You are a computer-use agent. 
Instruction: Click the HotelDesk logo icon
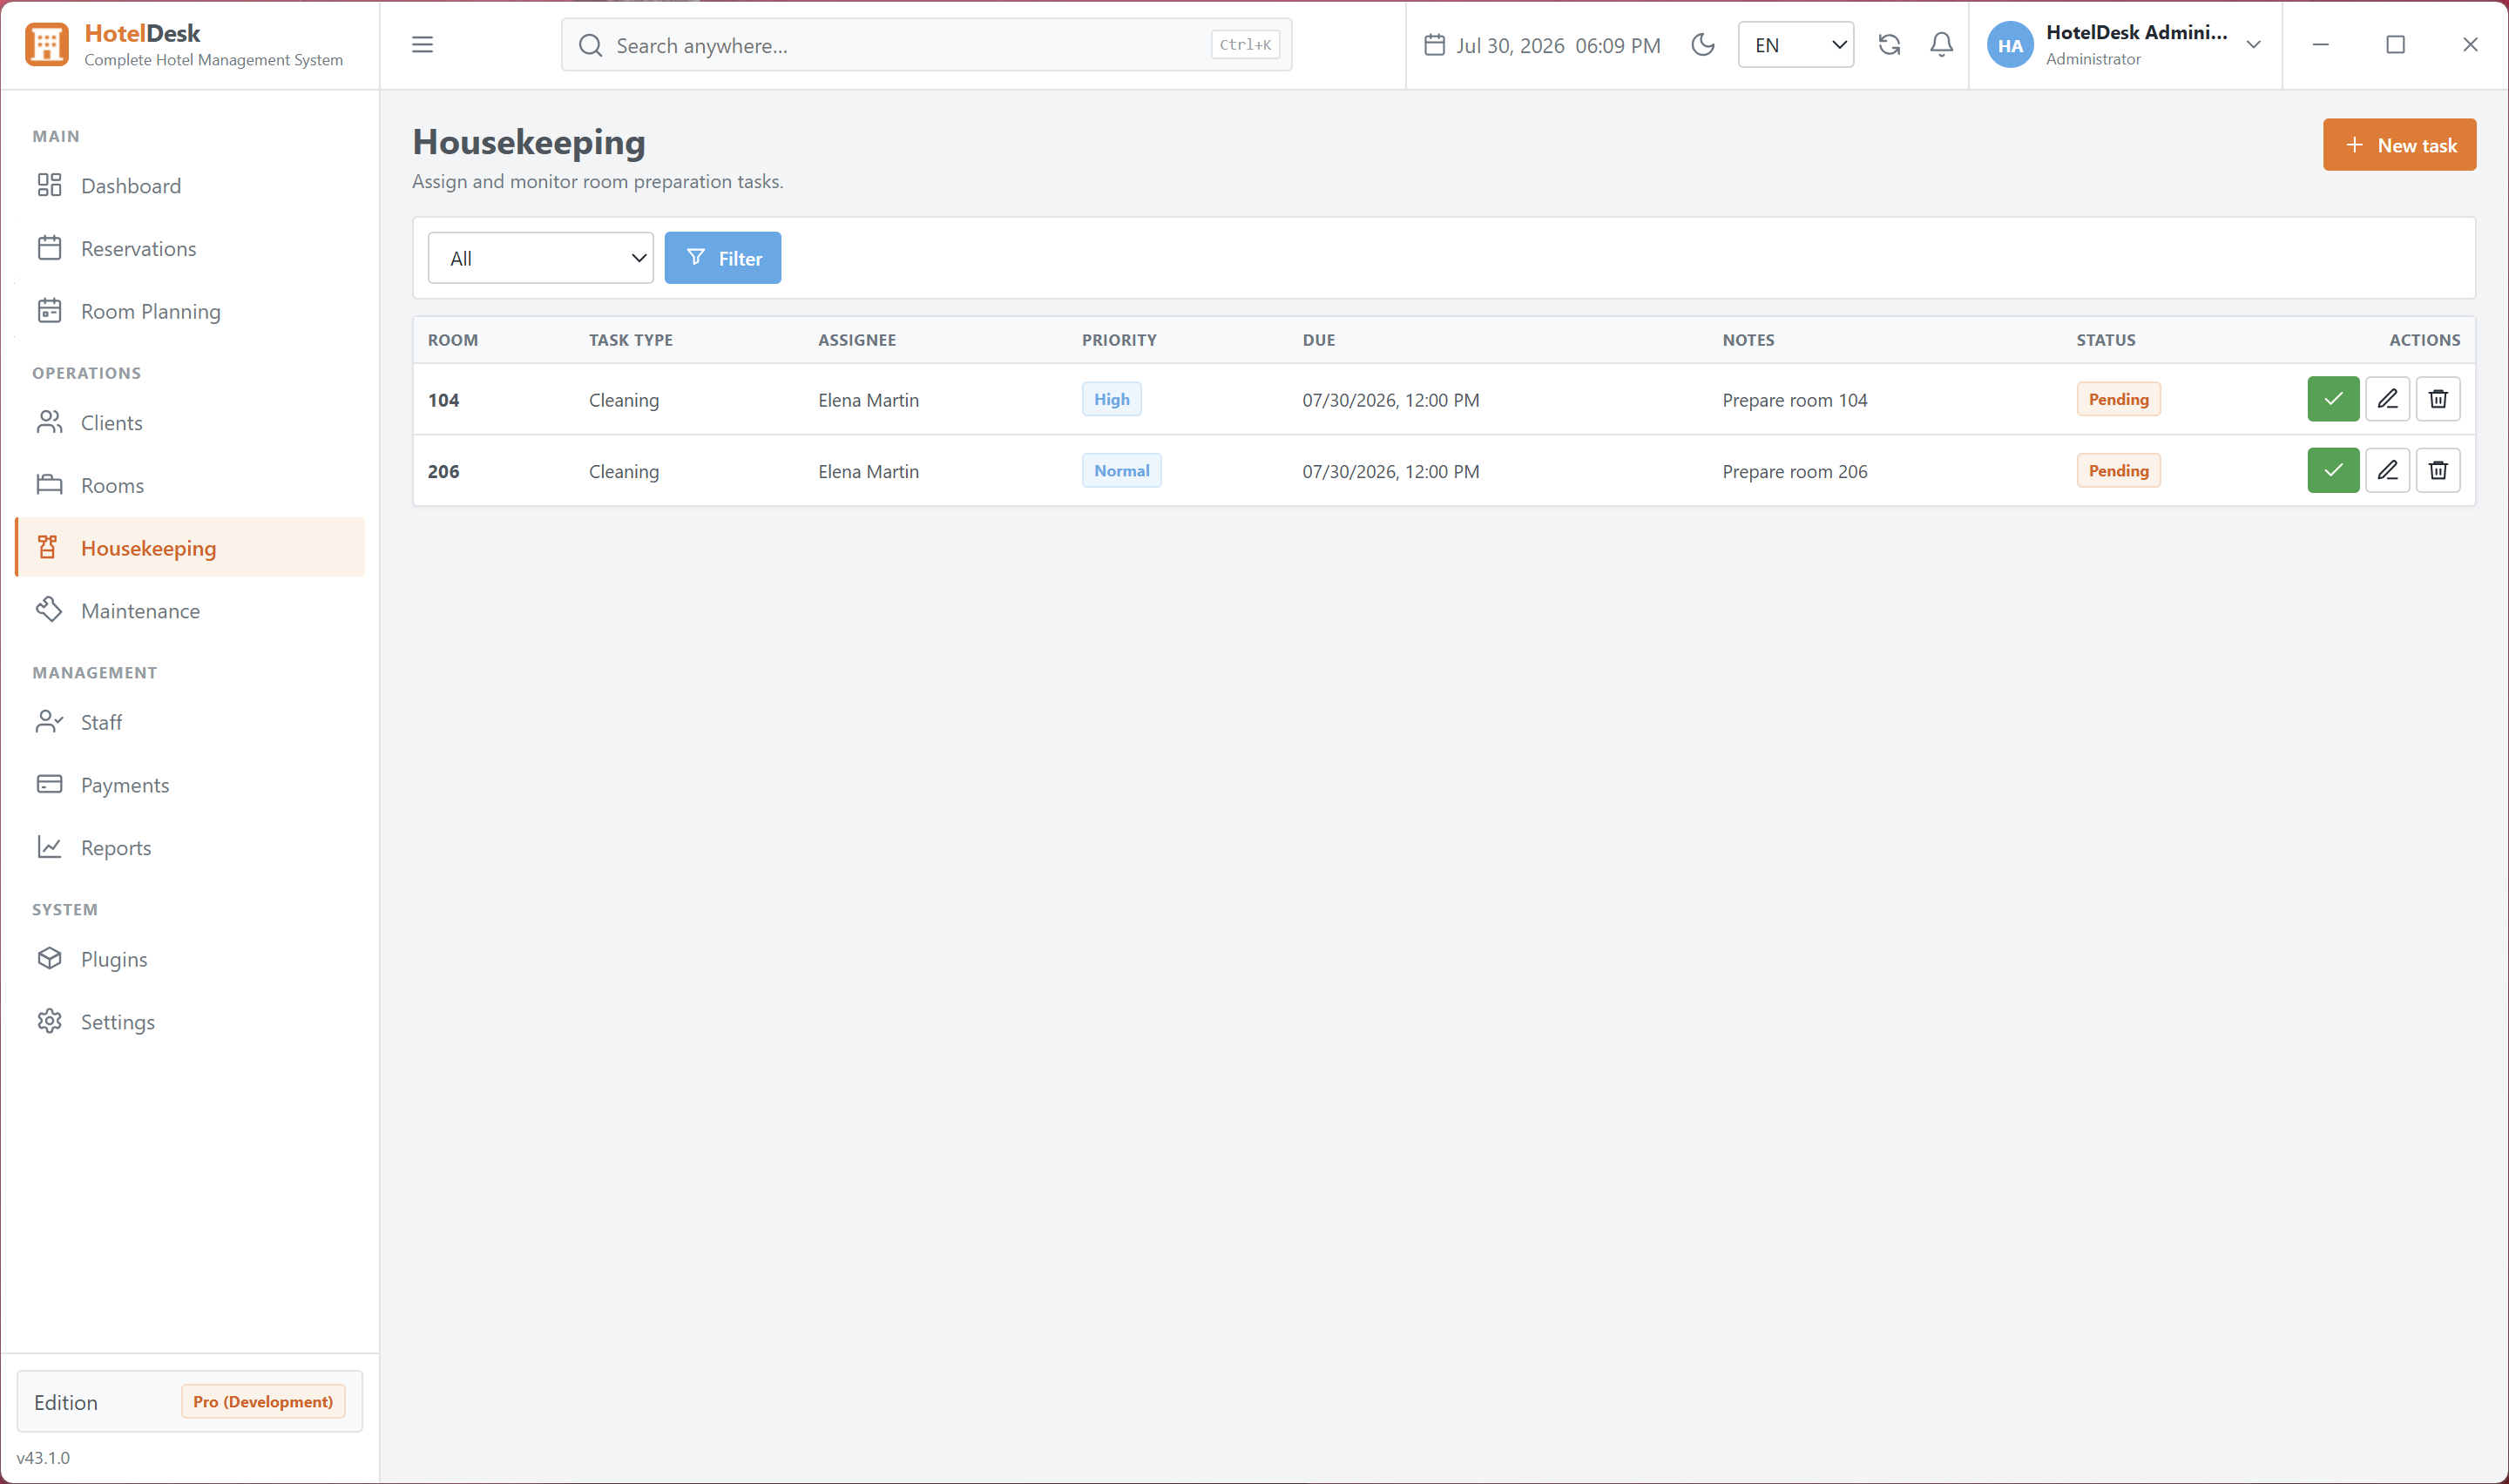[47, 45]
